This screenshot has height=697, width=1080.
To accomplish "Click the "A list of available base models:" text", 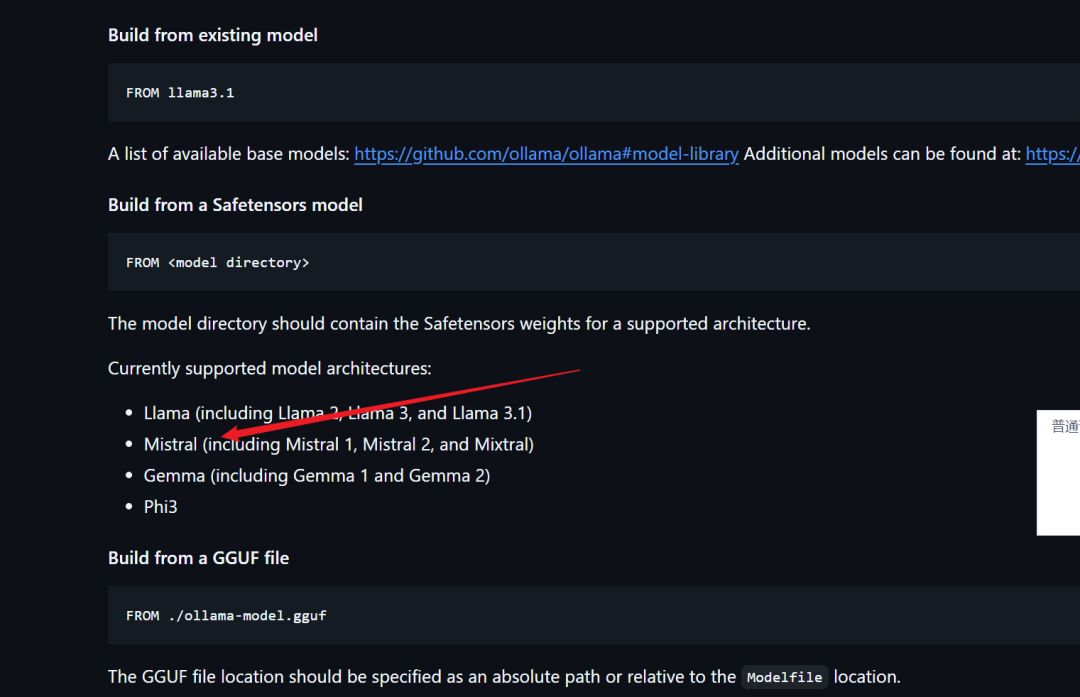I will click(x=228, y=154).
